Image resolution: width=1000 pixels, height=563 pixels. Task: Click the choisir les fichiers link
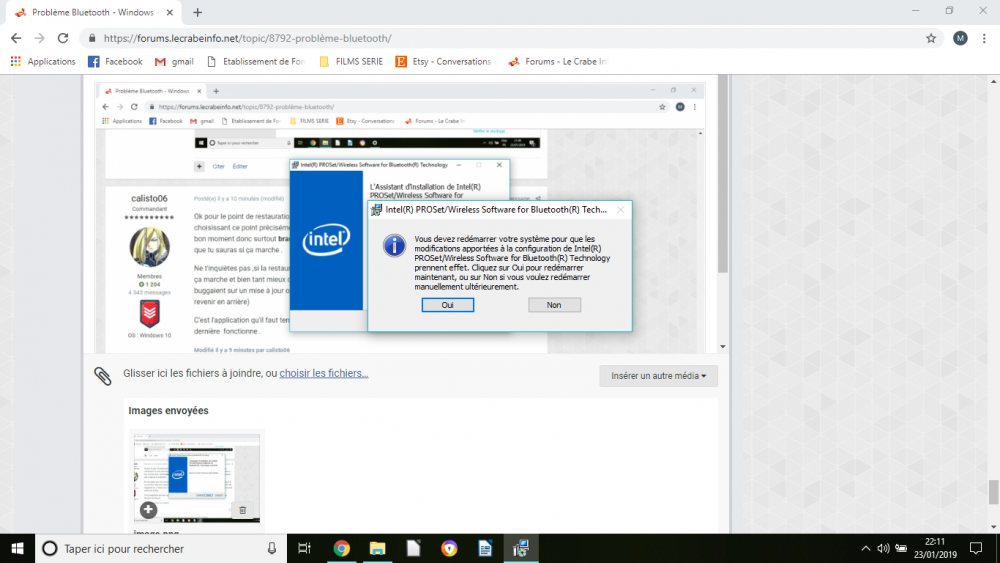[x=323, y=374]
